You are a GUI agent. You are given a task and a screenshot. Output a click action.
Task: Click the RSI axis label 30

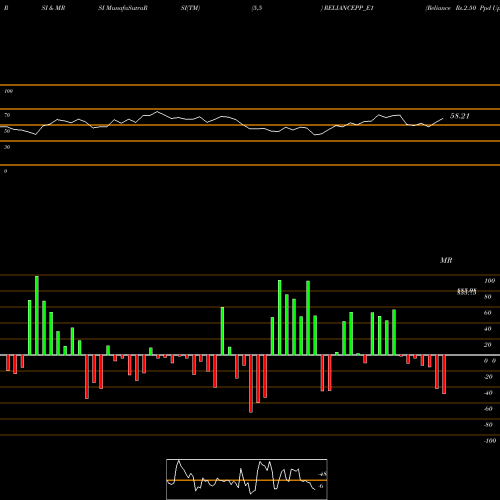tap(7, 147)
